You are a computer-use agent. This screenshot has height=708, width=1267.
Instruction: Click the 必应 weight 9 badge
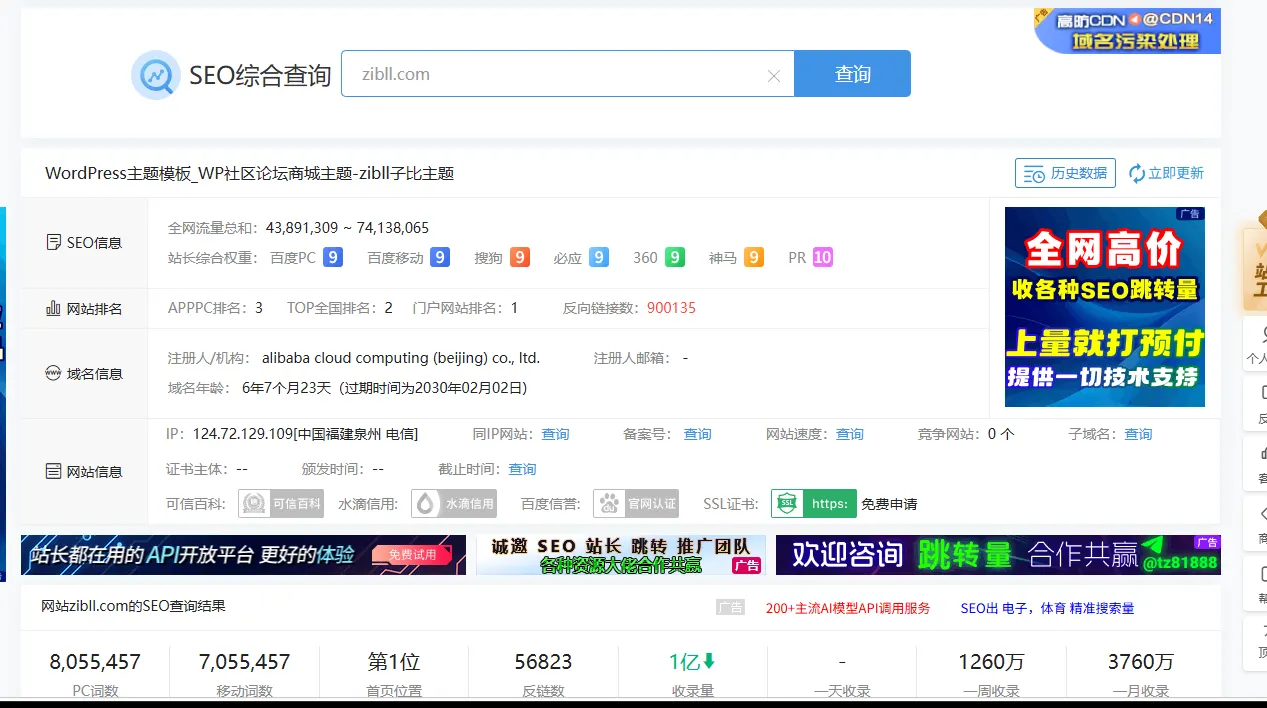[x=598, y=257]
